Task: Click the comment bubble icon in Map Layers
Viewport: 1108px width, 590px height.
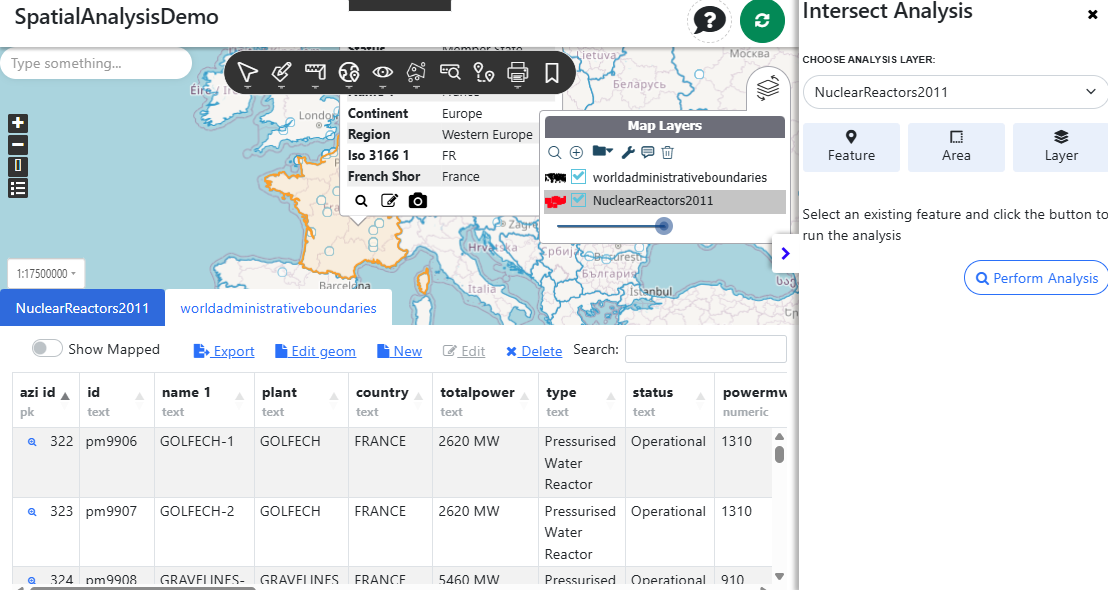Action: [x=647, y=152]
